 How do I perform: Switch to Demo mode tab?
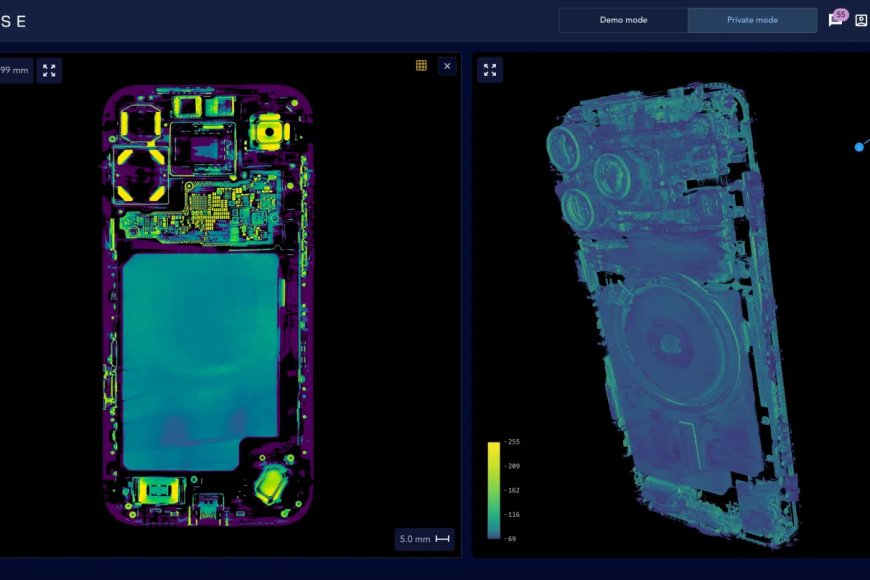pyautogui.click(x=623, y=20)
